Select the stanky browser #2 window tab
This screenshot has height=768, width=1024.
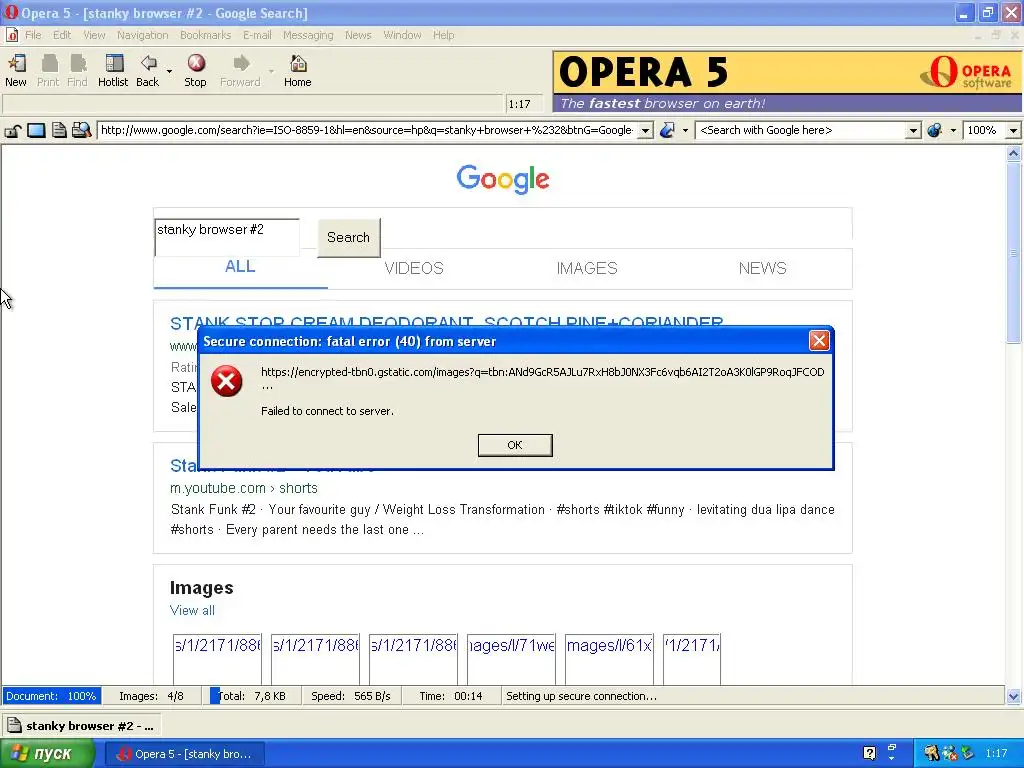coord(82,726)
